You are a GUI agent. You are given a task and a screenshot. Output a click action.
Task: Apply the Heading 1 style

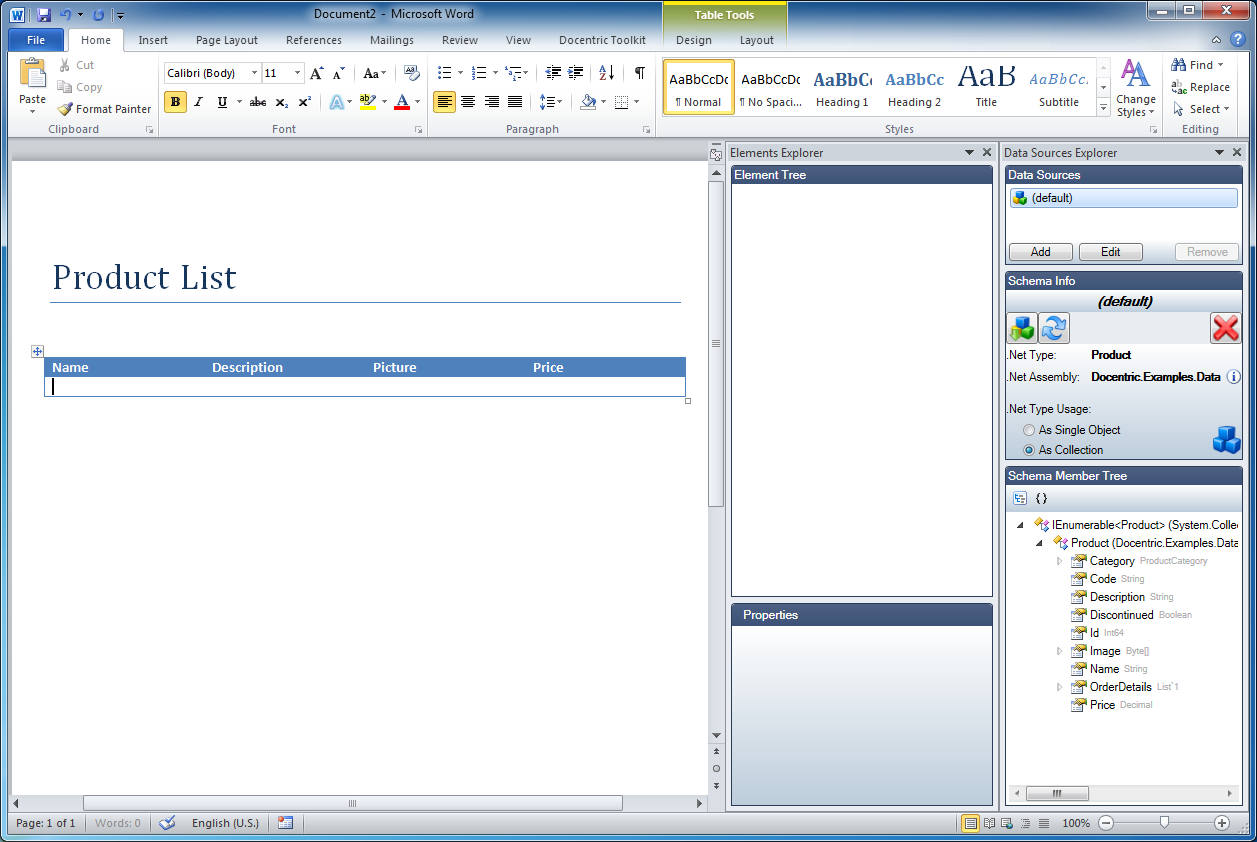point(842,88)
